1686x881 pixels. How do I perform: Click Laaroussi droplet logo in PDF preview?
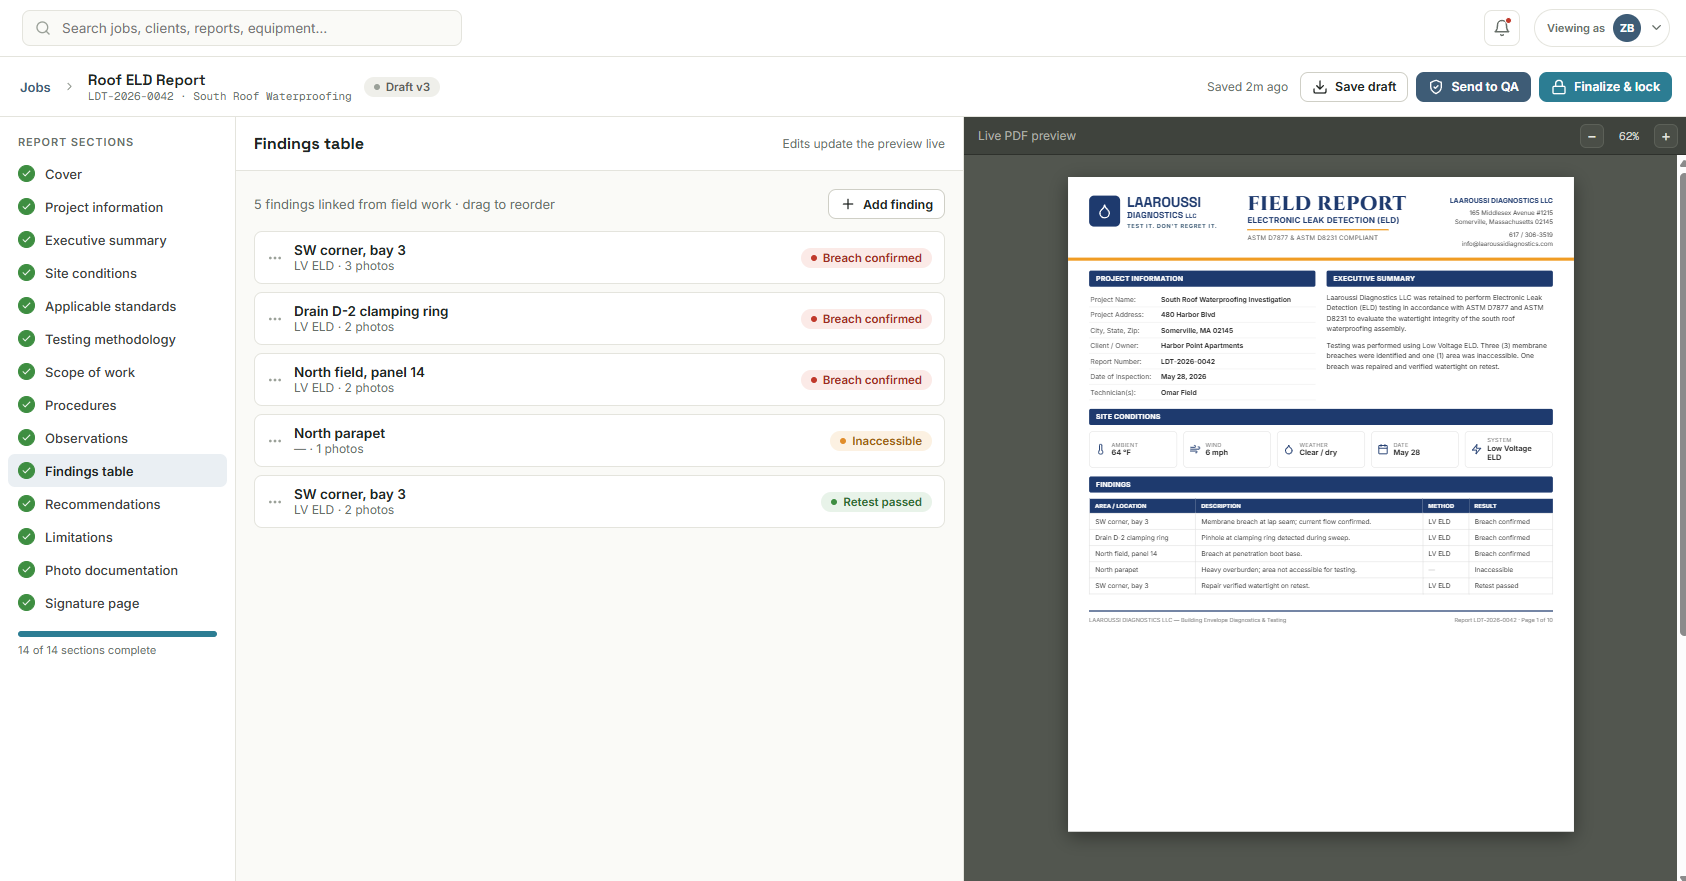tap(1104, 211)
